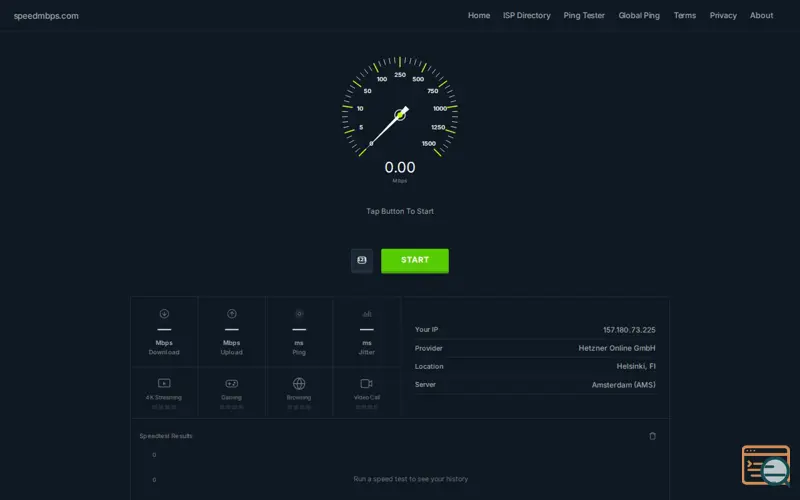Open the Home nav link
The image size is (800, 500).
coord(479,15)
